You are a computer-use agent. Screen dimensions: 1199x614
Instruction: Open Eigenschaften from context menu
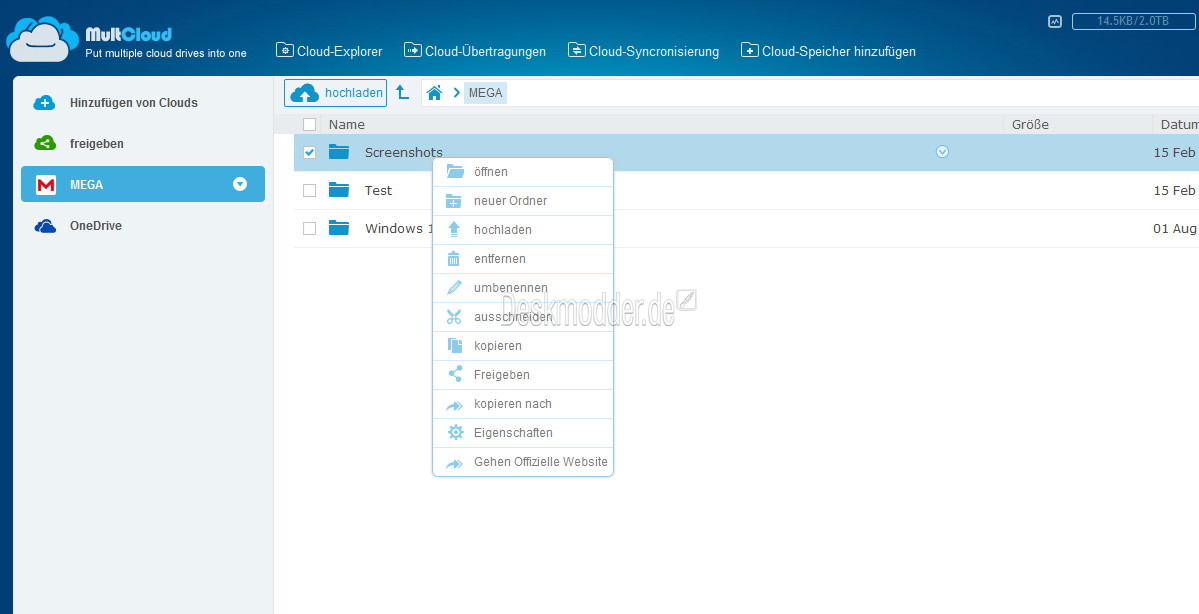523,433
